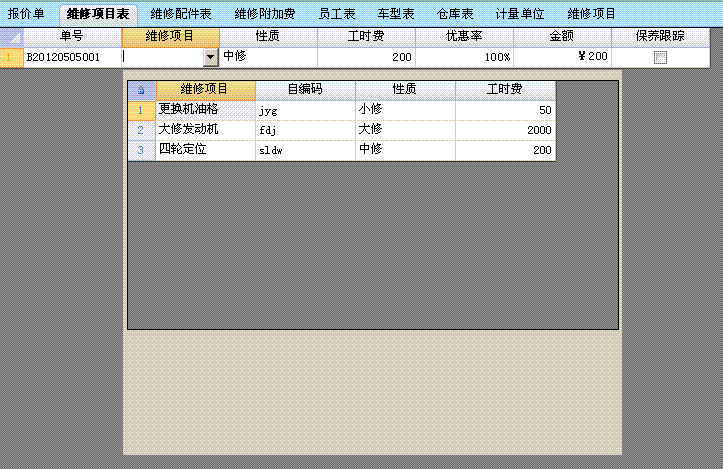Viewport: 723px width, 469px height.
Task: Click the lock icon in the dropdown table corner
Action: tap(142, 90)
